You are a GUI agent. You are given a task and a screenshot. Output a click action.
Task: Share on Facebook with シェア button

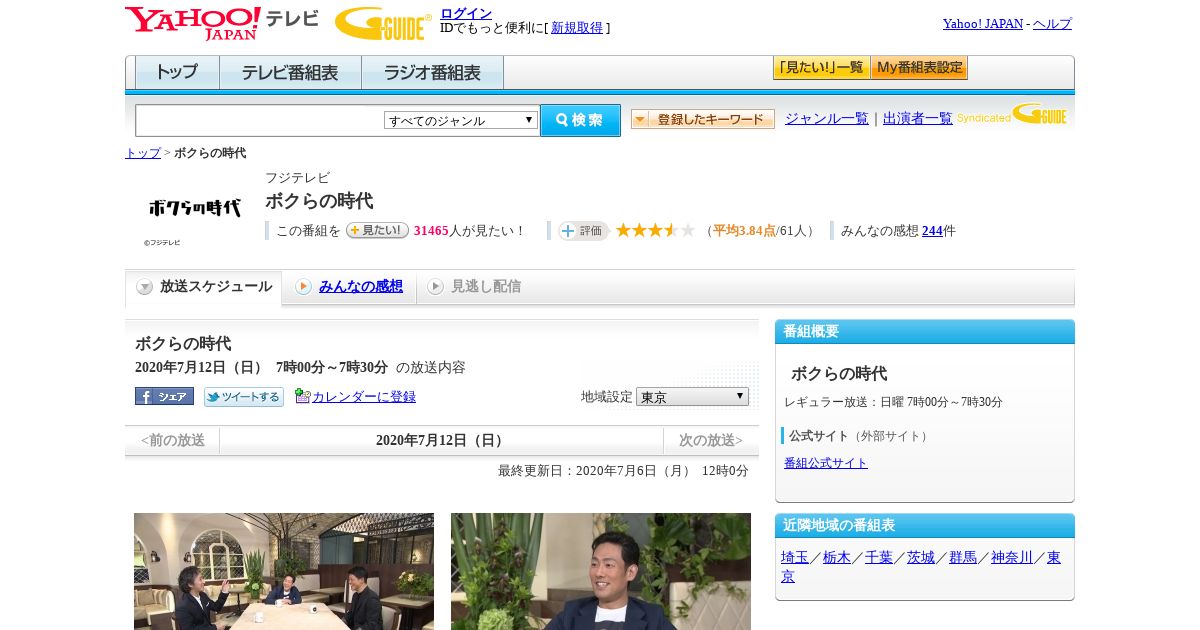click(164, 396)
